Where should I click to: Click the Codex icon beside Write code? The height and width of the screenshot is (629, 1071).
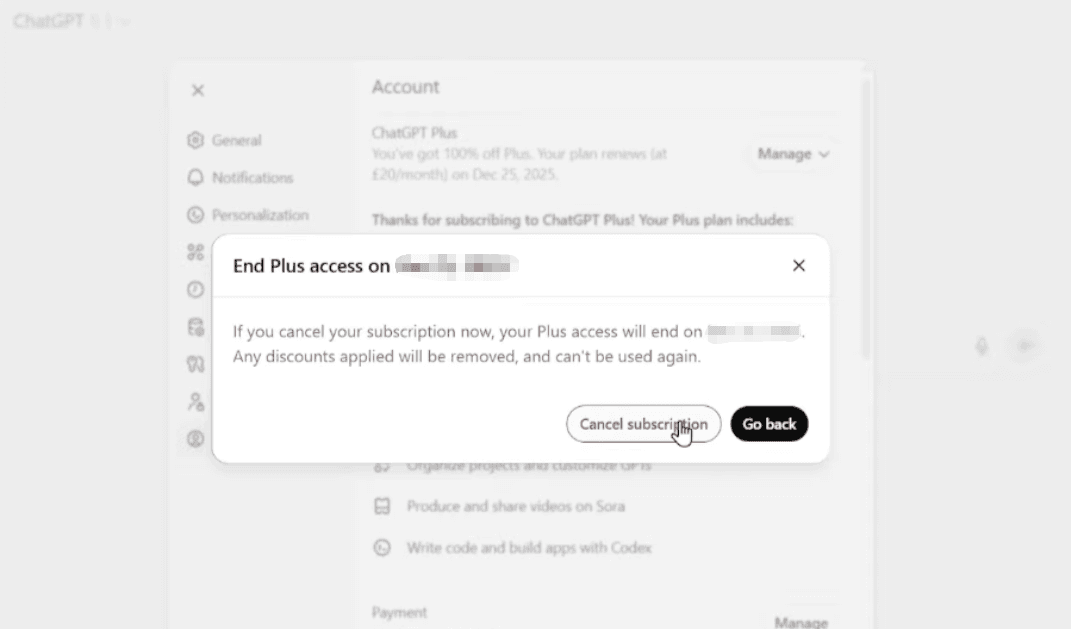click(x=382, y=548)
